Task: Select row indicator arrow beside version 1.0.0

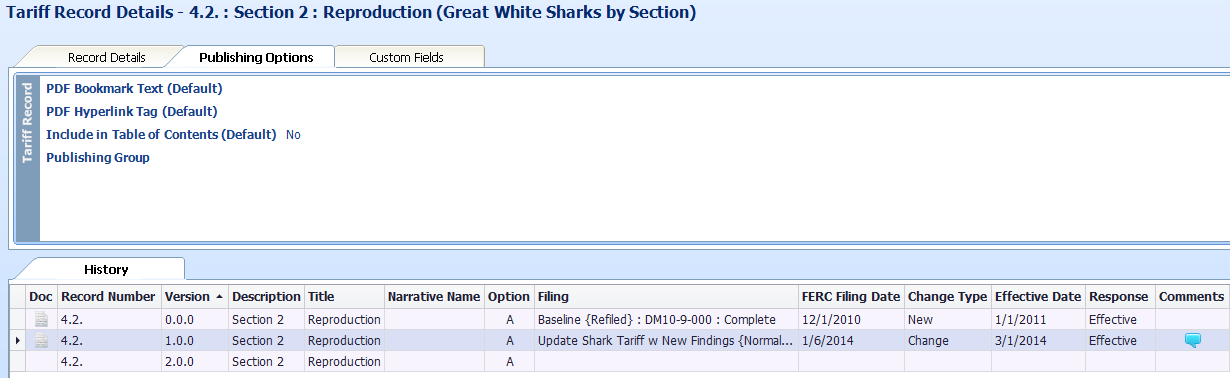Action: coord(17,341)
